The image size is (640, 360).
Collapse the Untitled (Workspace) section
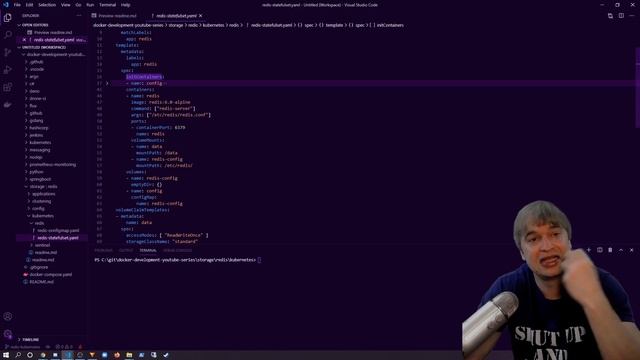pos(44,47)
